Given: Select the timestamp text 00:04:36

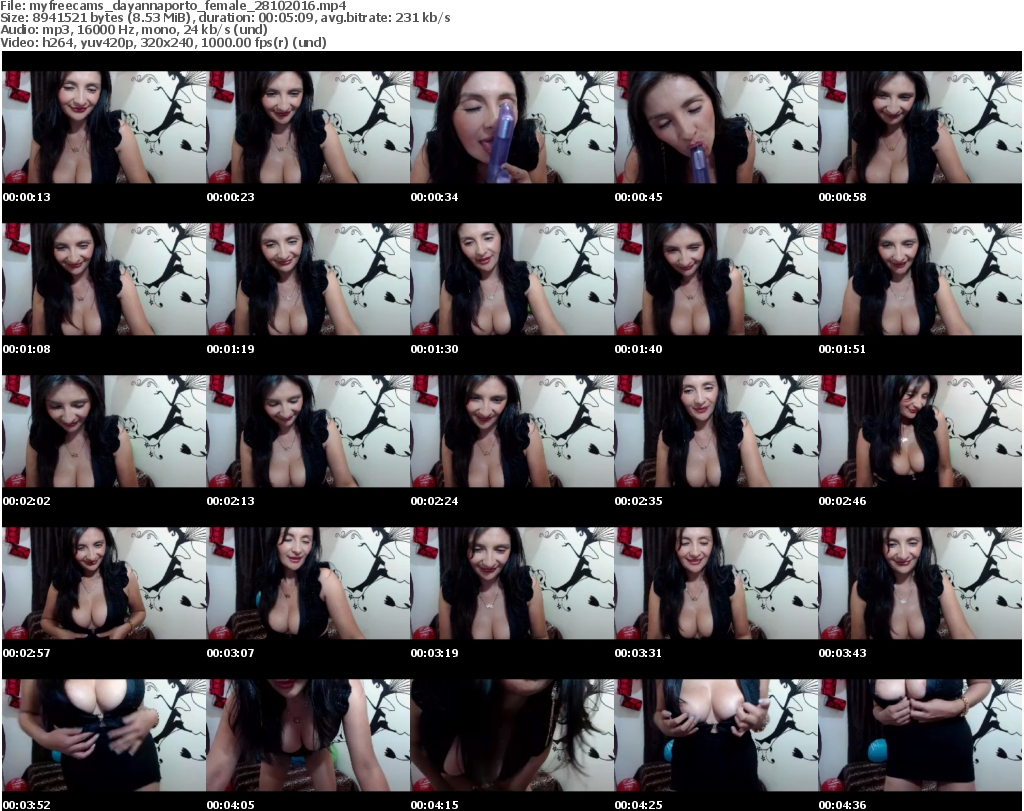Looking at the screenshot, I should coord(842,805).
